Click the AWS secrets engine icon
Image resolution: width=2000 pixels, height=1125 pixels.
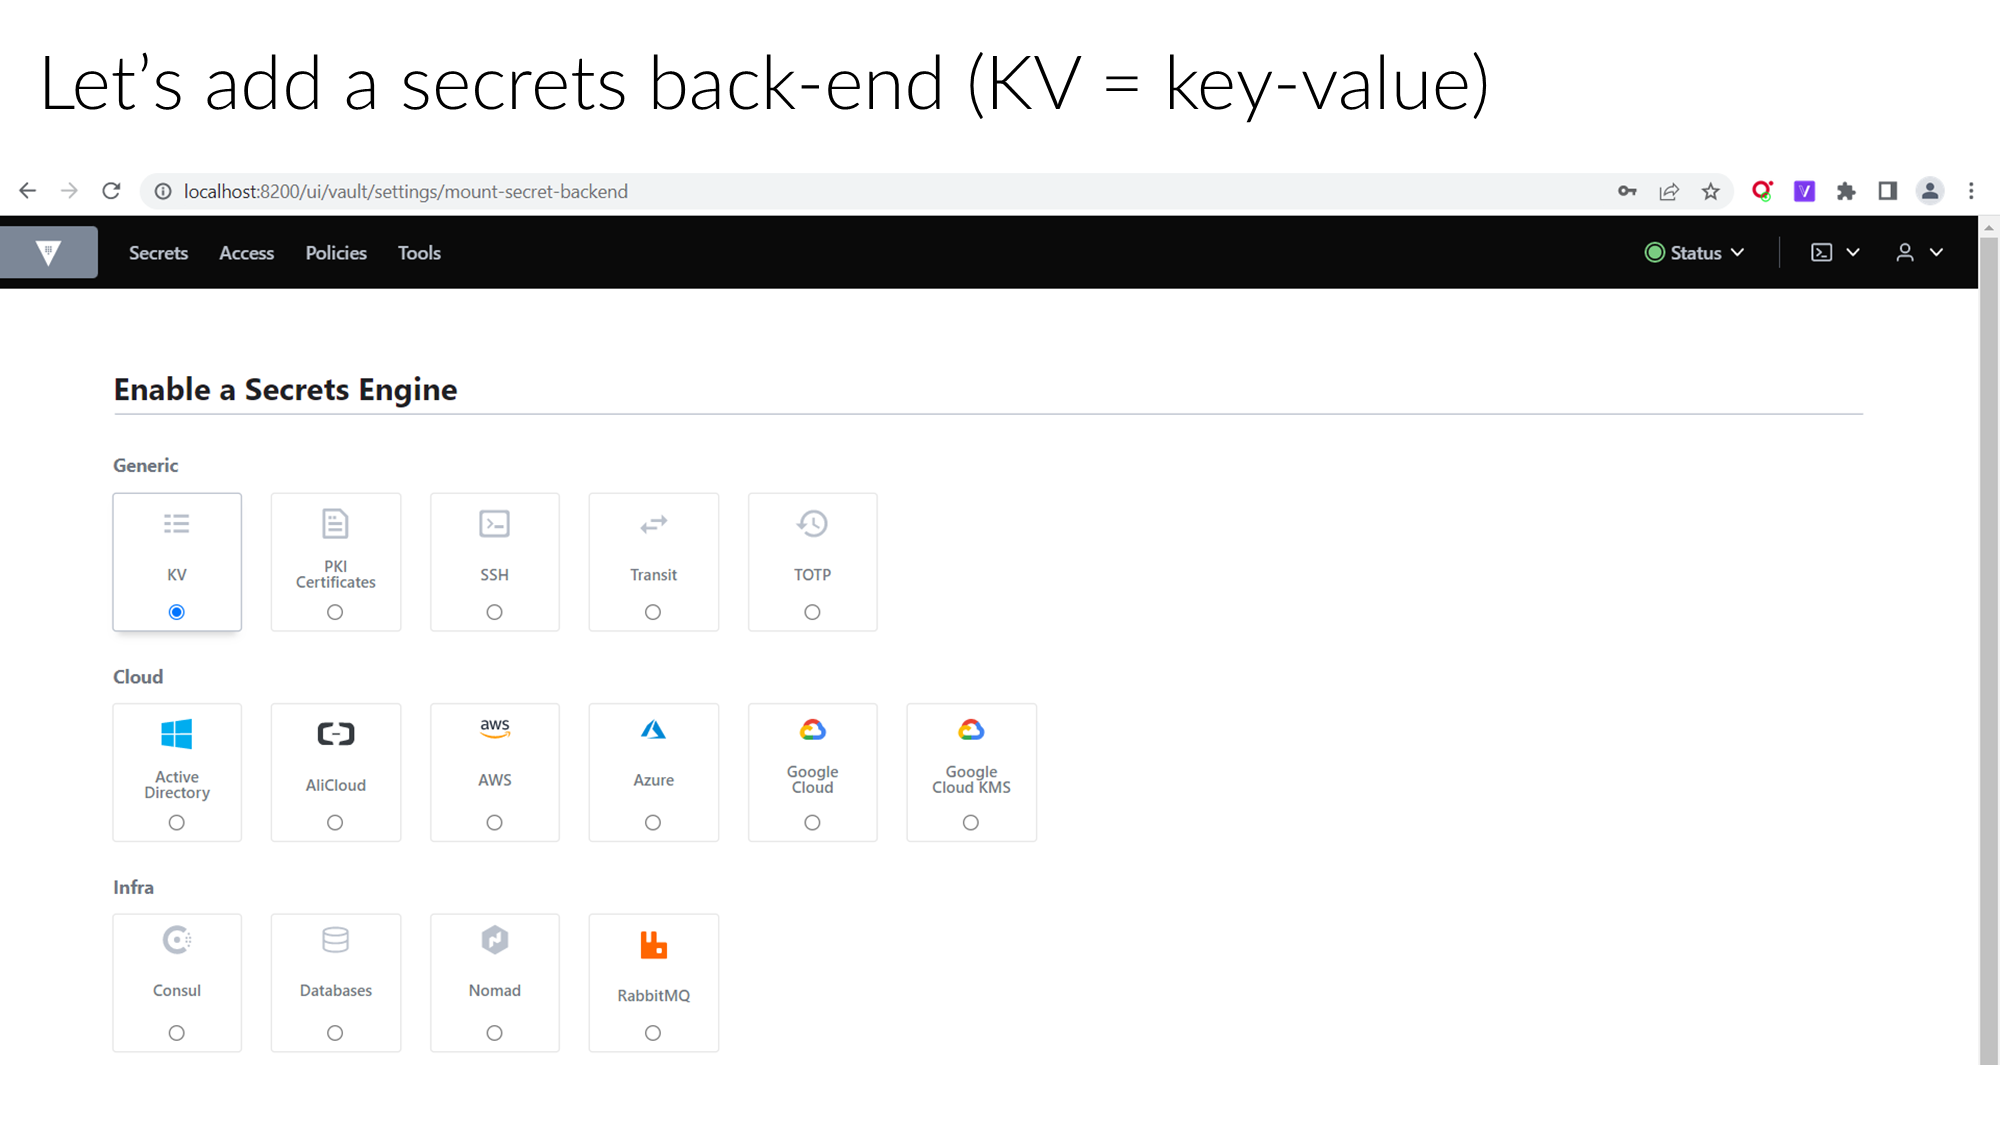(x=494, y=729)
